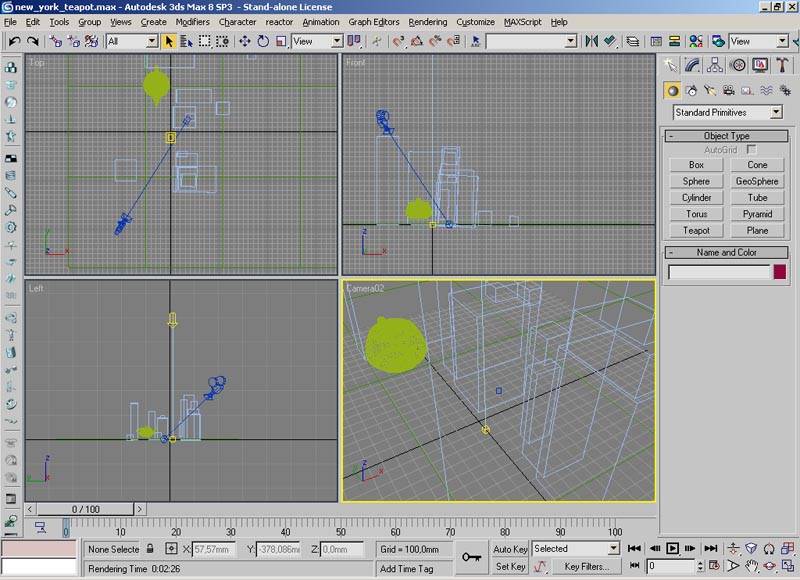The image size is (800, 580).
Task: Collapse the Object Type rollout
Action: [726, 136]
